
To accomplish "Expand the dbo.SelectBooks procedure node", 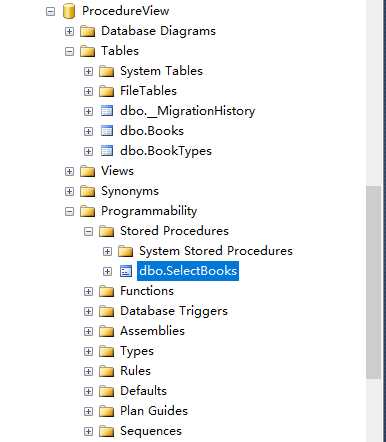I will pos(107,271).
